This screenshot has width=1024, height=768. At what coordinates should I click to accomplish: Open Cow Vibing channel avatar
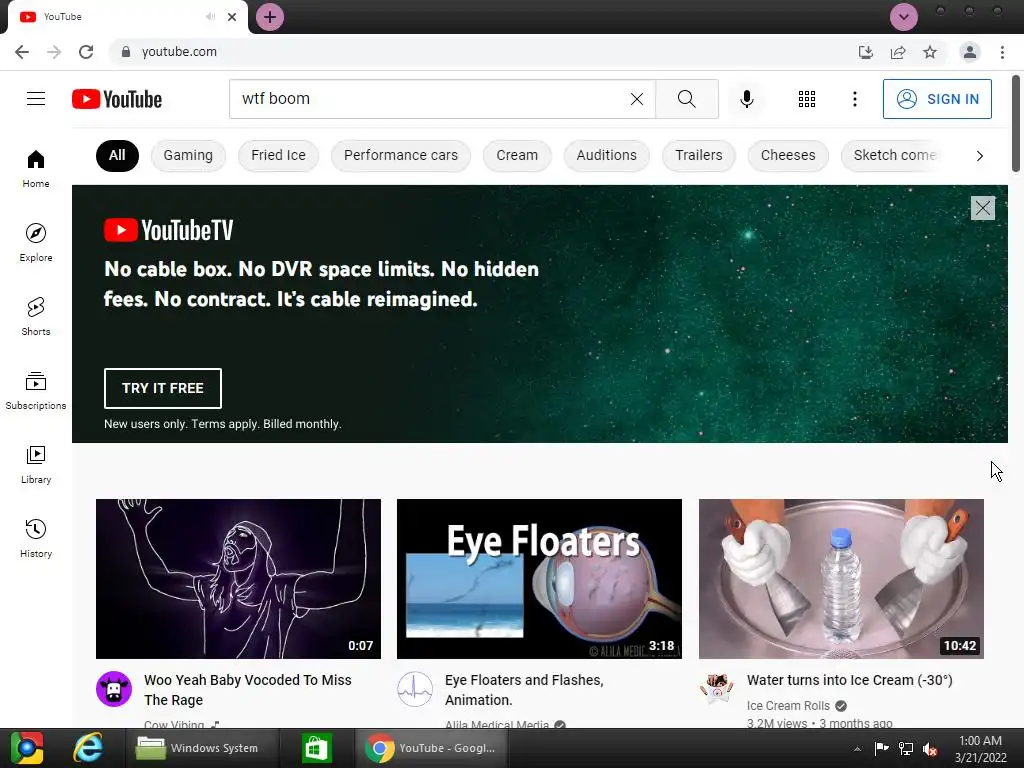[114, 689]
